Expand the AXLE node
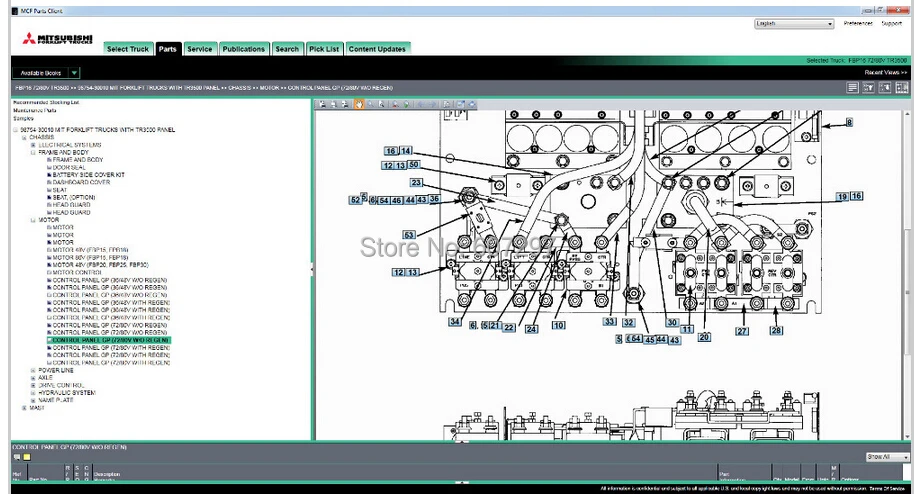The height and width of the screenshot is (494, 914). click(x=33, y=378)
